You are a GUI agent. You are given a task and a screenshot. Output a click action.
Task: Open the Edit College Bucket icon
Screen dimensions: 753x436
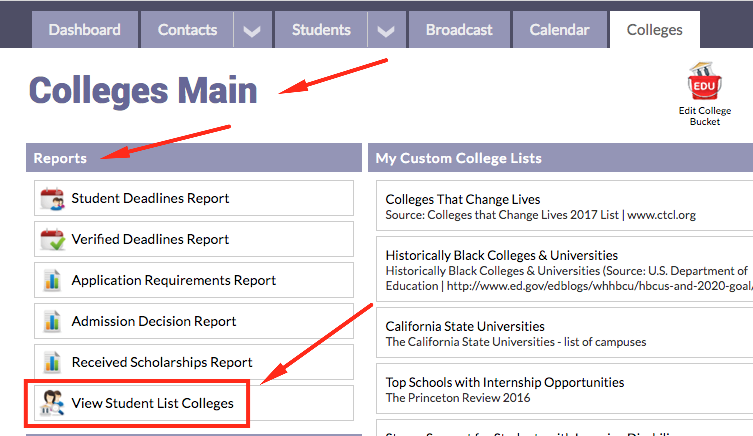click(704, 81)
